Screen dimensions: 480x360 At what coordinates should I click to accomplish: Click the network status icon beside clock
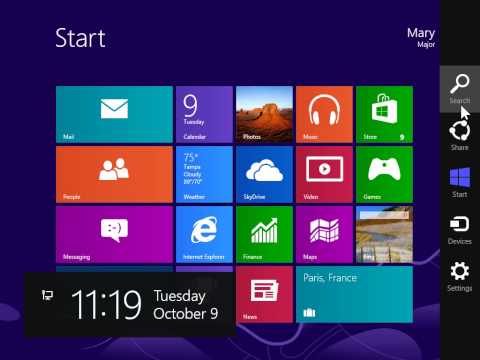click(x=47, y=295)
